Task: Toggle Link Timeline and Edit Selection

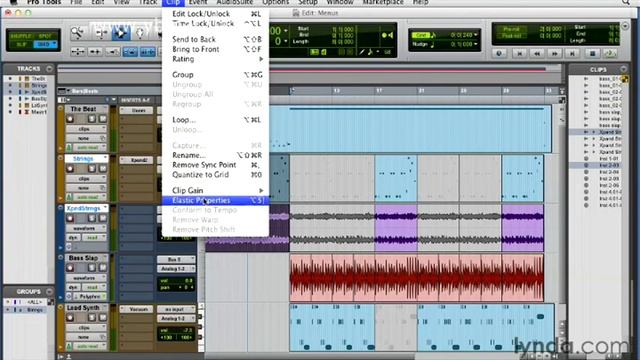Action: 130,52
